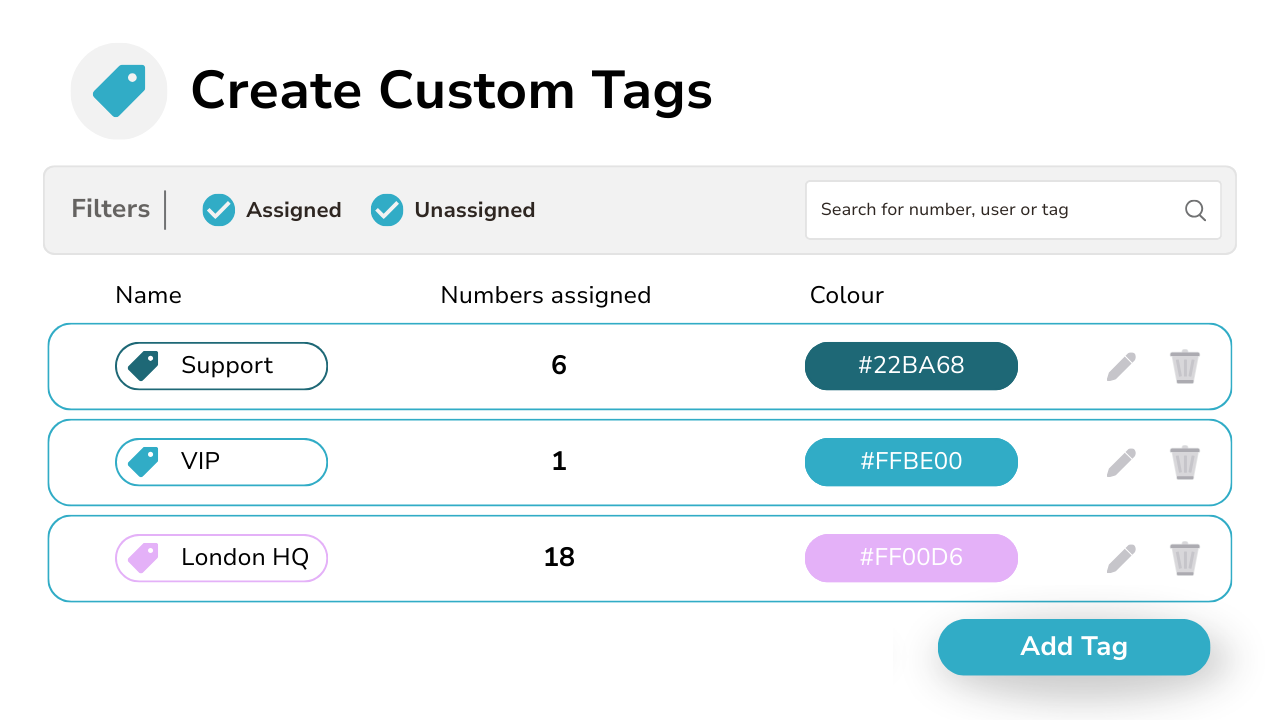Select the large tag icon beside the page title
The width and height of the screenshot is (1280, 720).
tap(119, 91)
